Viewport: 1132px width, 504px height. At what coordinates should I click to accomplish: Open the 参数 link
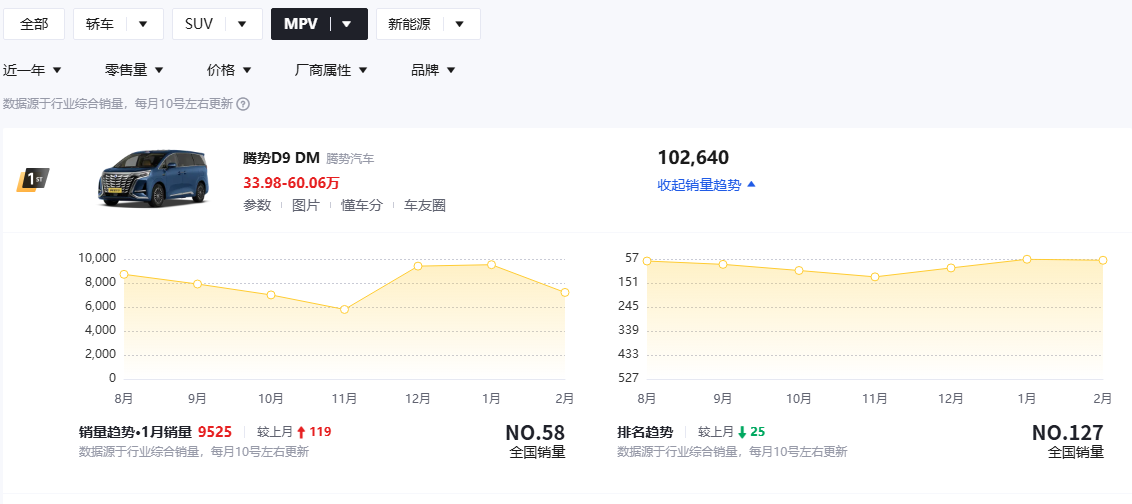[257, 205]
